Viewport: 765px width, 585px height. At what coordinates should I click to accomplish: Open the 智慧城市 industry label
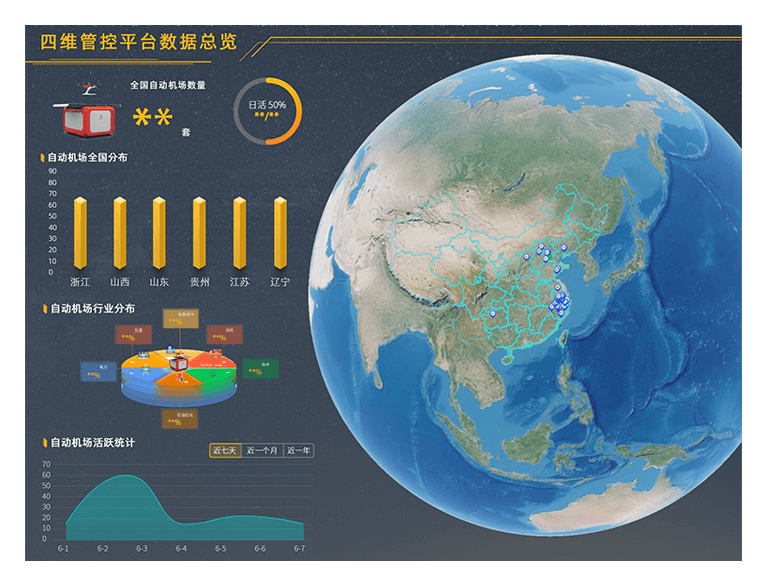(181, 318)
